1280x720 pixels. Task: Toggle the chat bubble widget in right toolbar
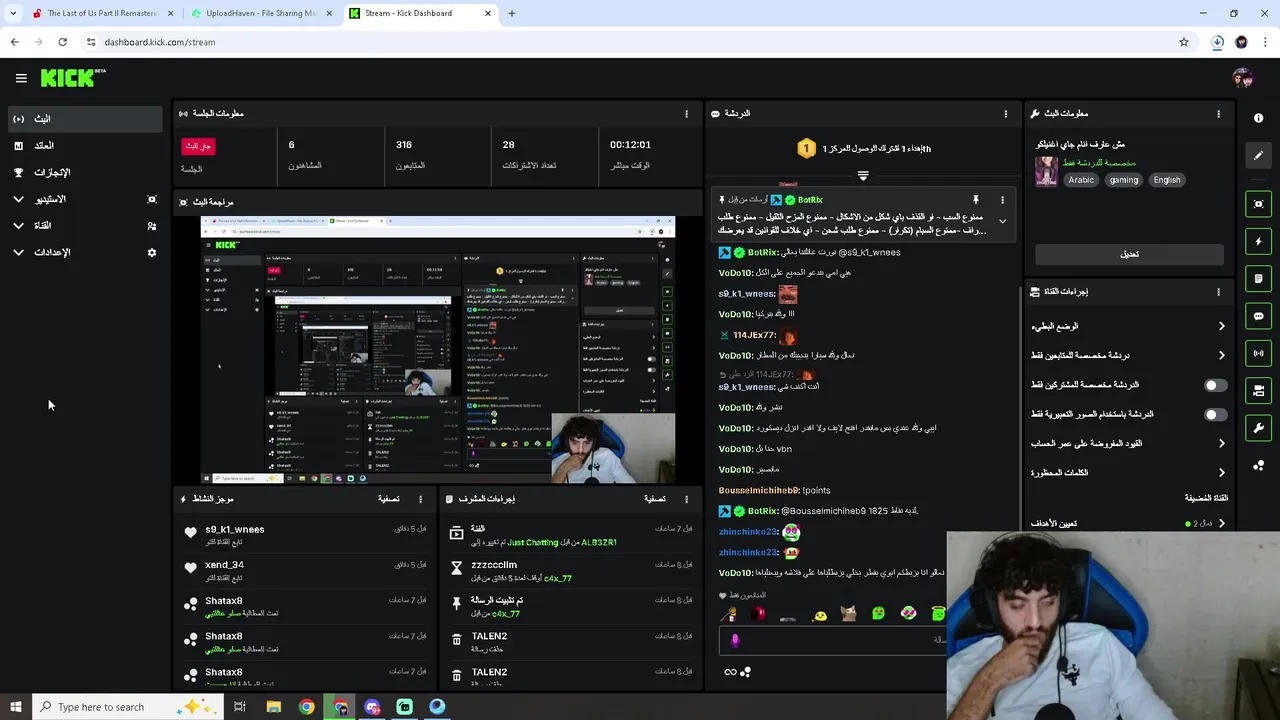pyautogui.click(x=1258, y=316)
